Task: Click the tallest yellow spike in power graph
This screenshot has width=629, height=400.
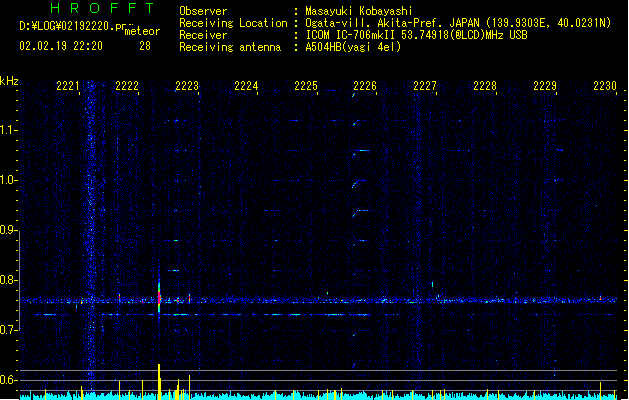Action: click(159, 382)
